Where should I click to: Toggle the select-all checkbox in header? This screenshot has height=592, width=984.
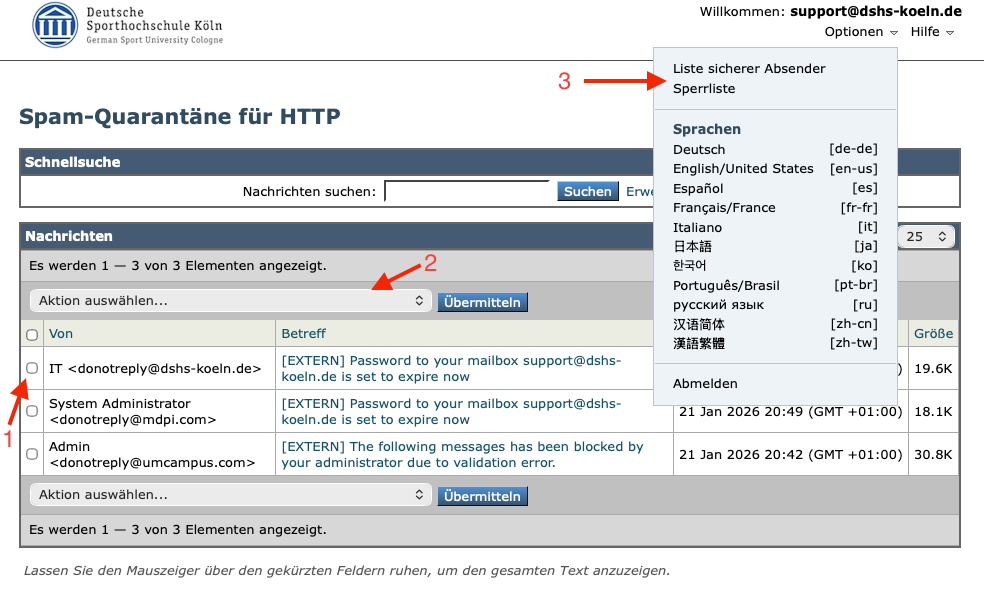[32, 334]
